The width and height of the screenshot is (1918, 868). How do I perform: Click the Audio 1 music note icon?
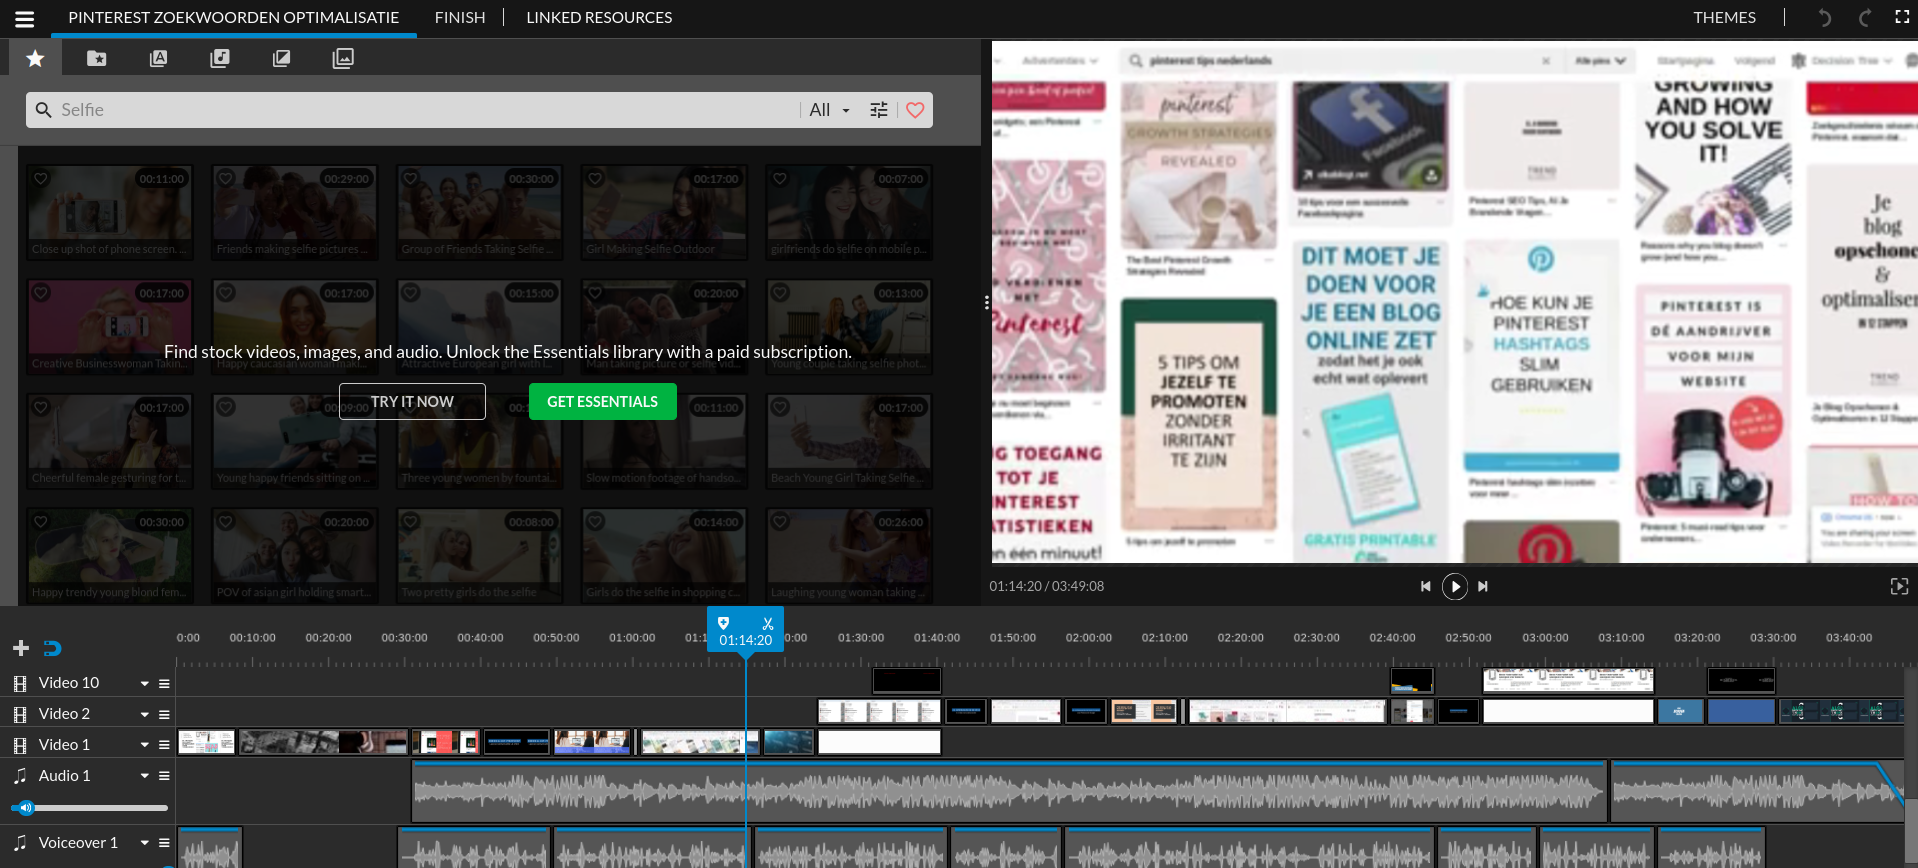20,776
